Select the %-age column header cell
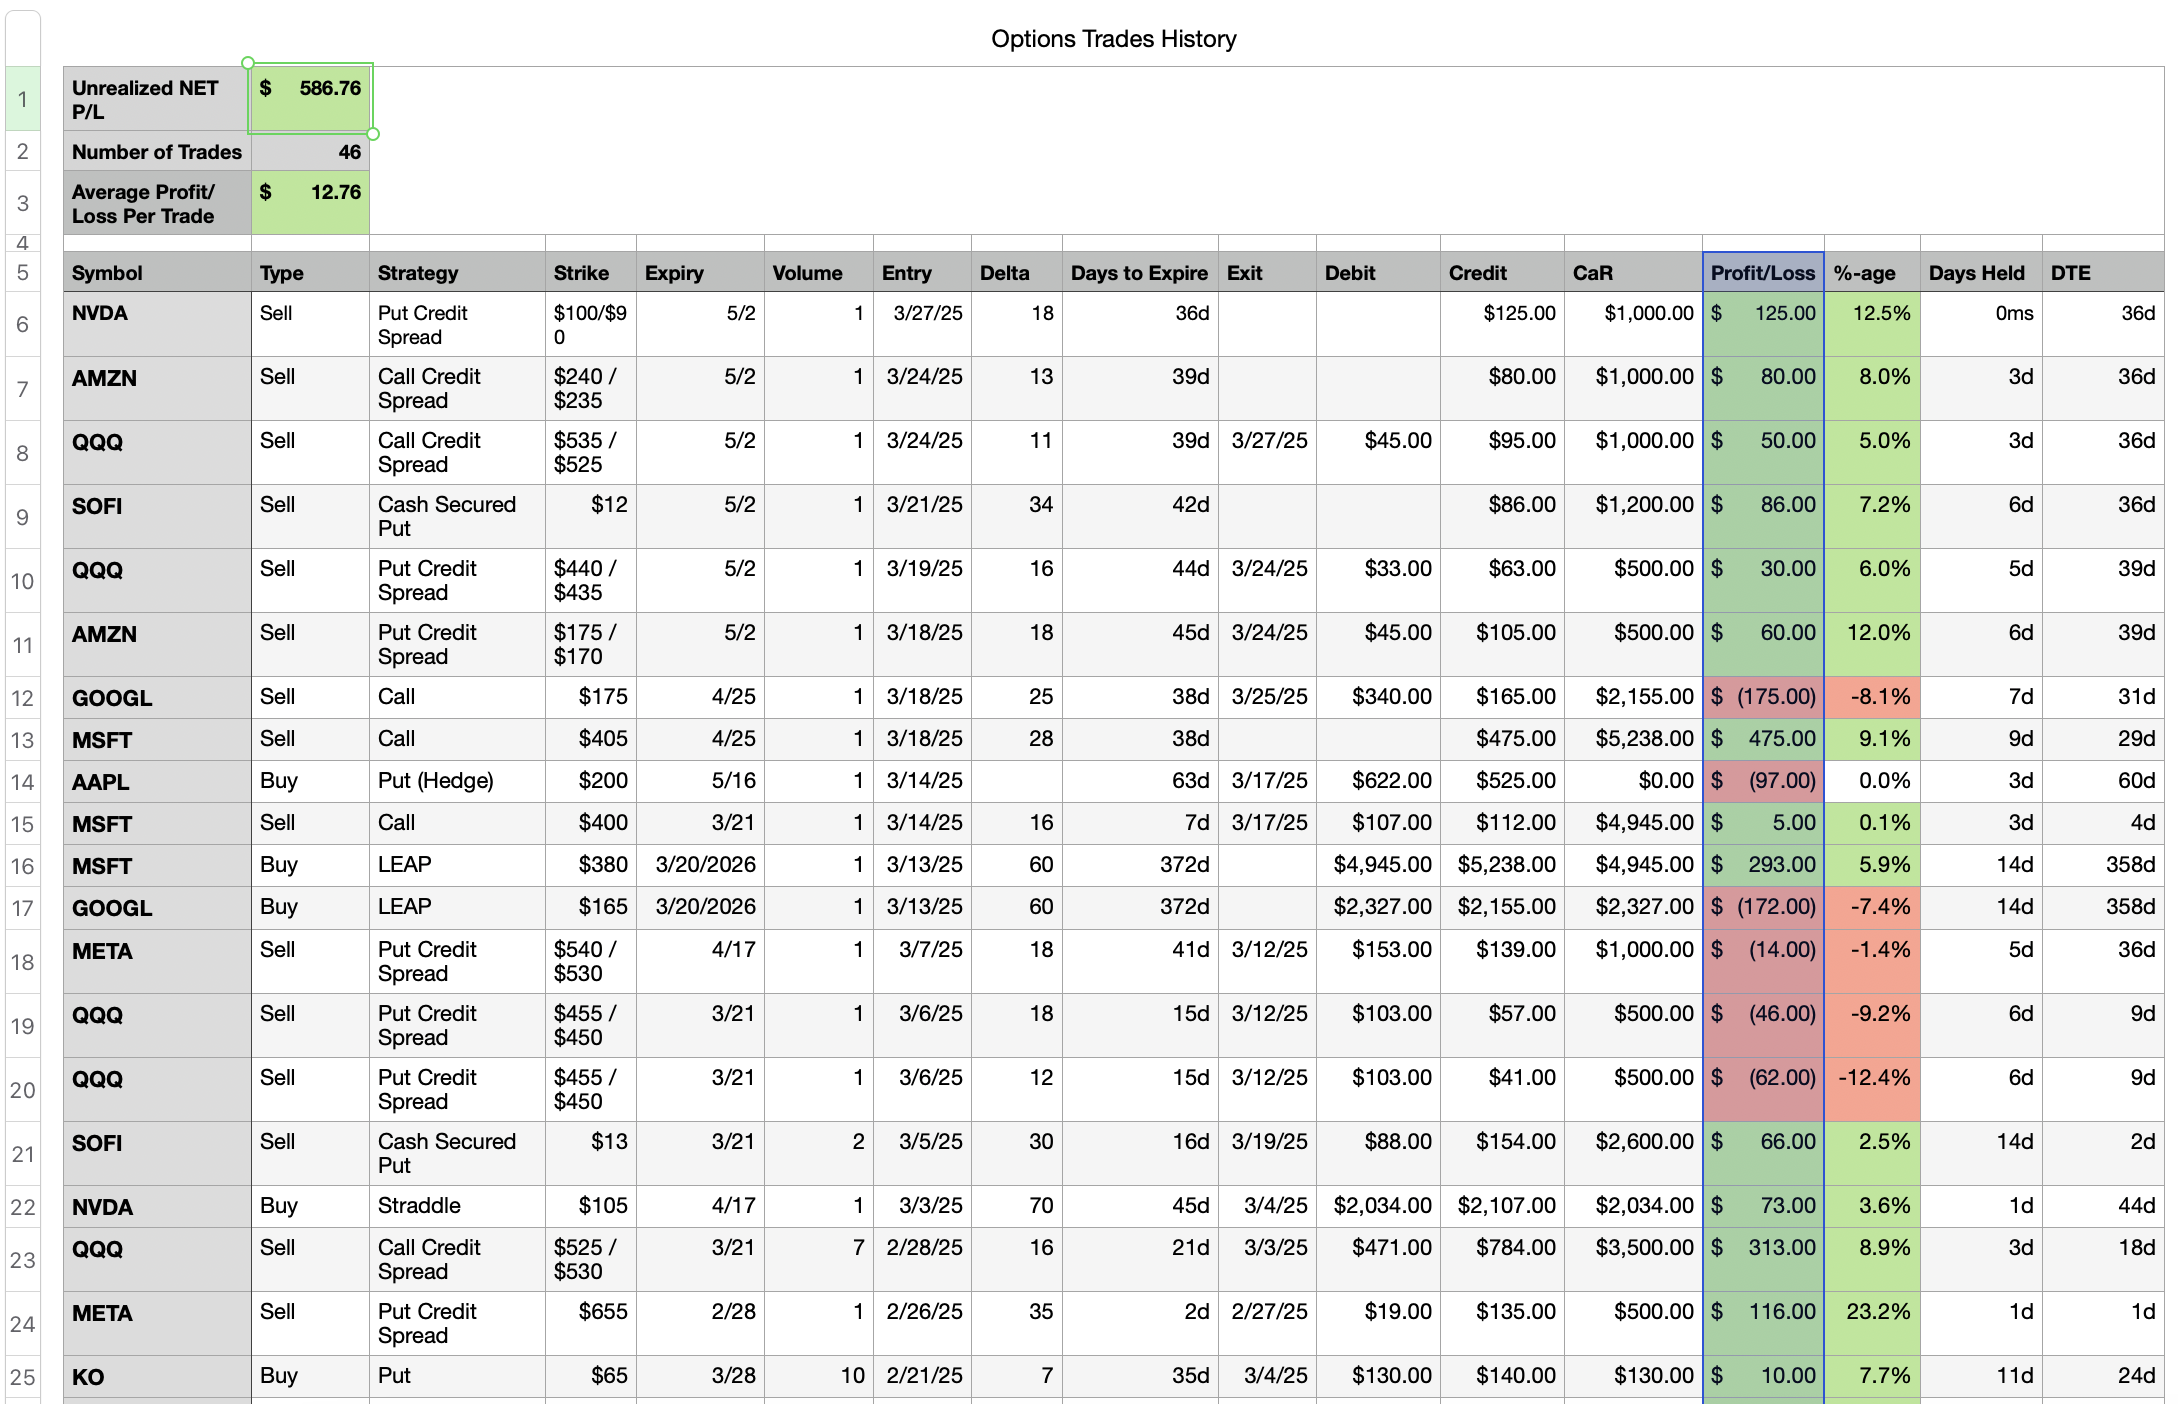This screenshot has height=1404, width=2178. (1872, 273)
